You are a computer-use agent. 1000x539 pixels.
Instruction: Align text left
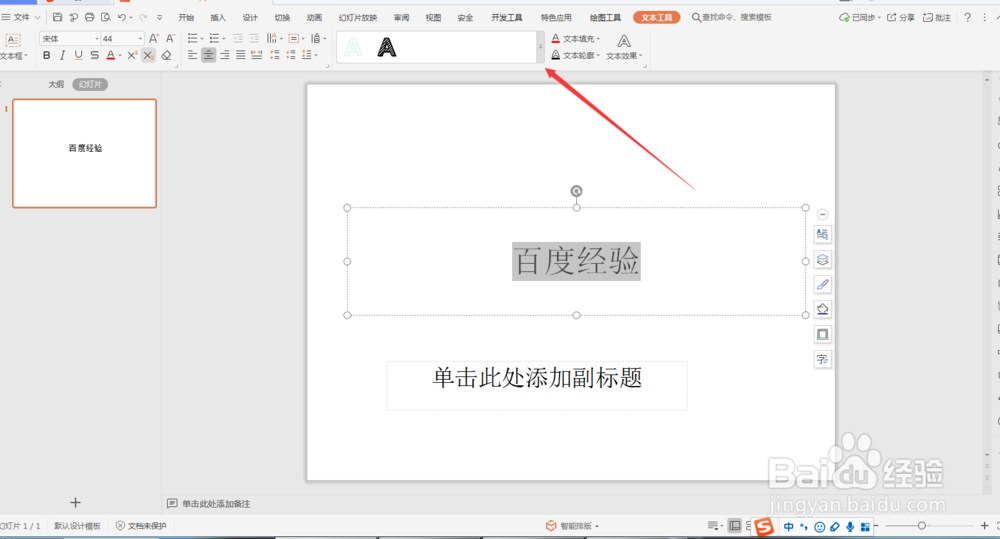pos(193,55)
